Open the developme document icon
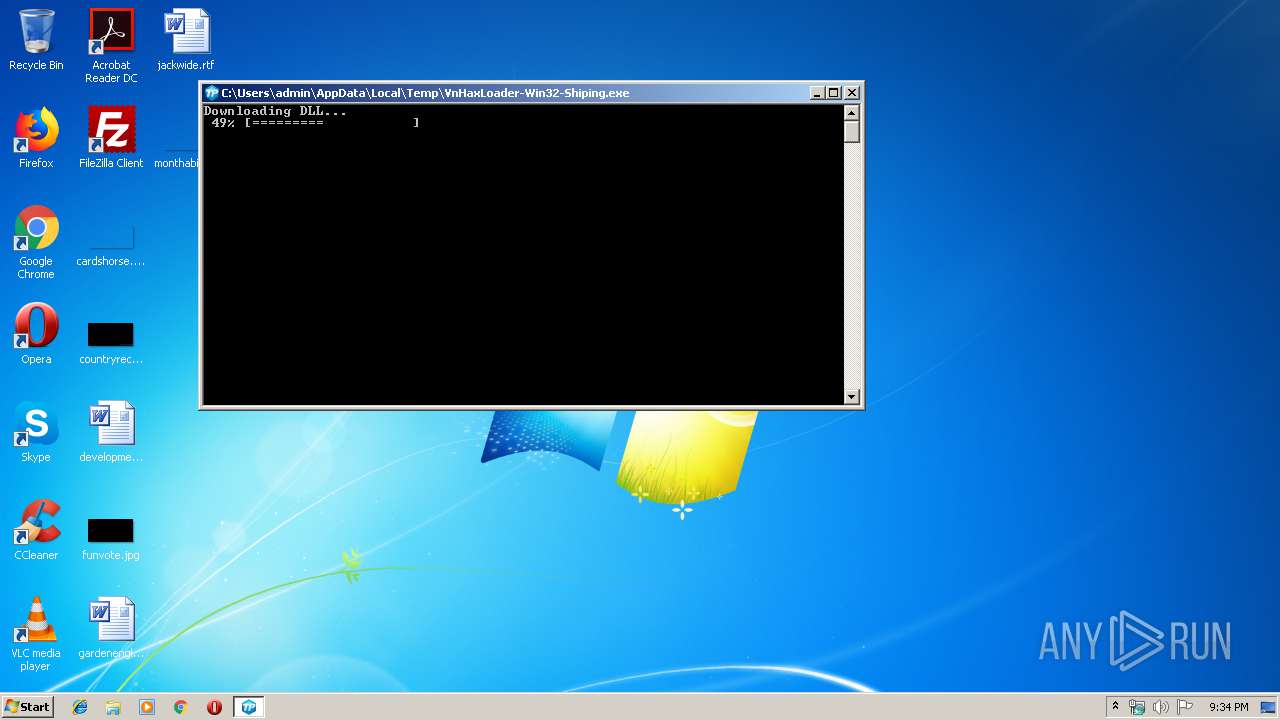The image size is (1280, 720). 111,432
